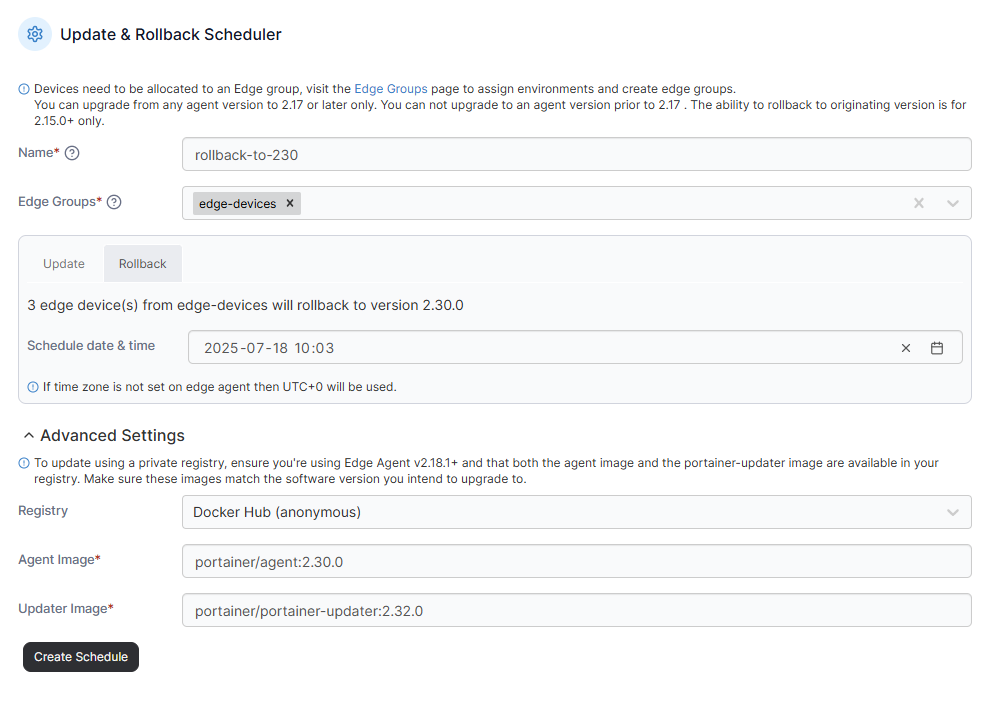986x701 pixels.
Task: Open the calendar date picker
Action: tap(937, 348)
